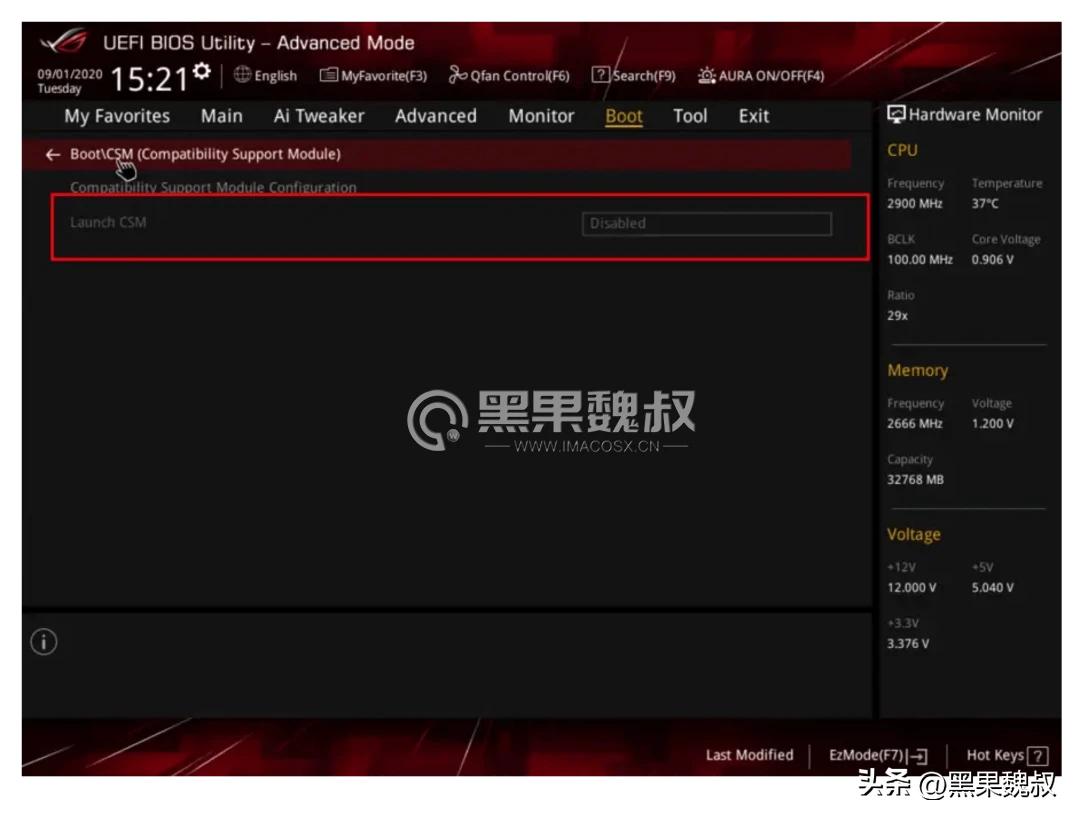Viewport: 1080px width, 821px height.
Task: Expand Compatibility Support Module Configuration
Action: coord(213,188)
